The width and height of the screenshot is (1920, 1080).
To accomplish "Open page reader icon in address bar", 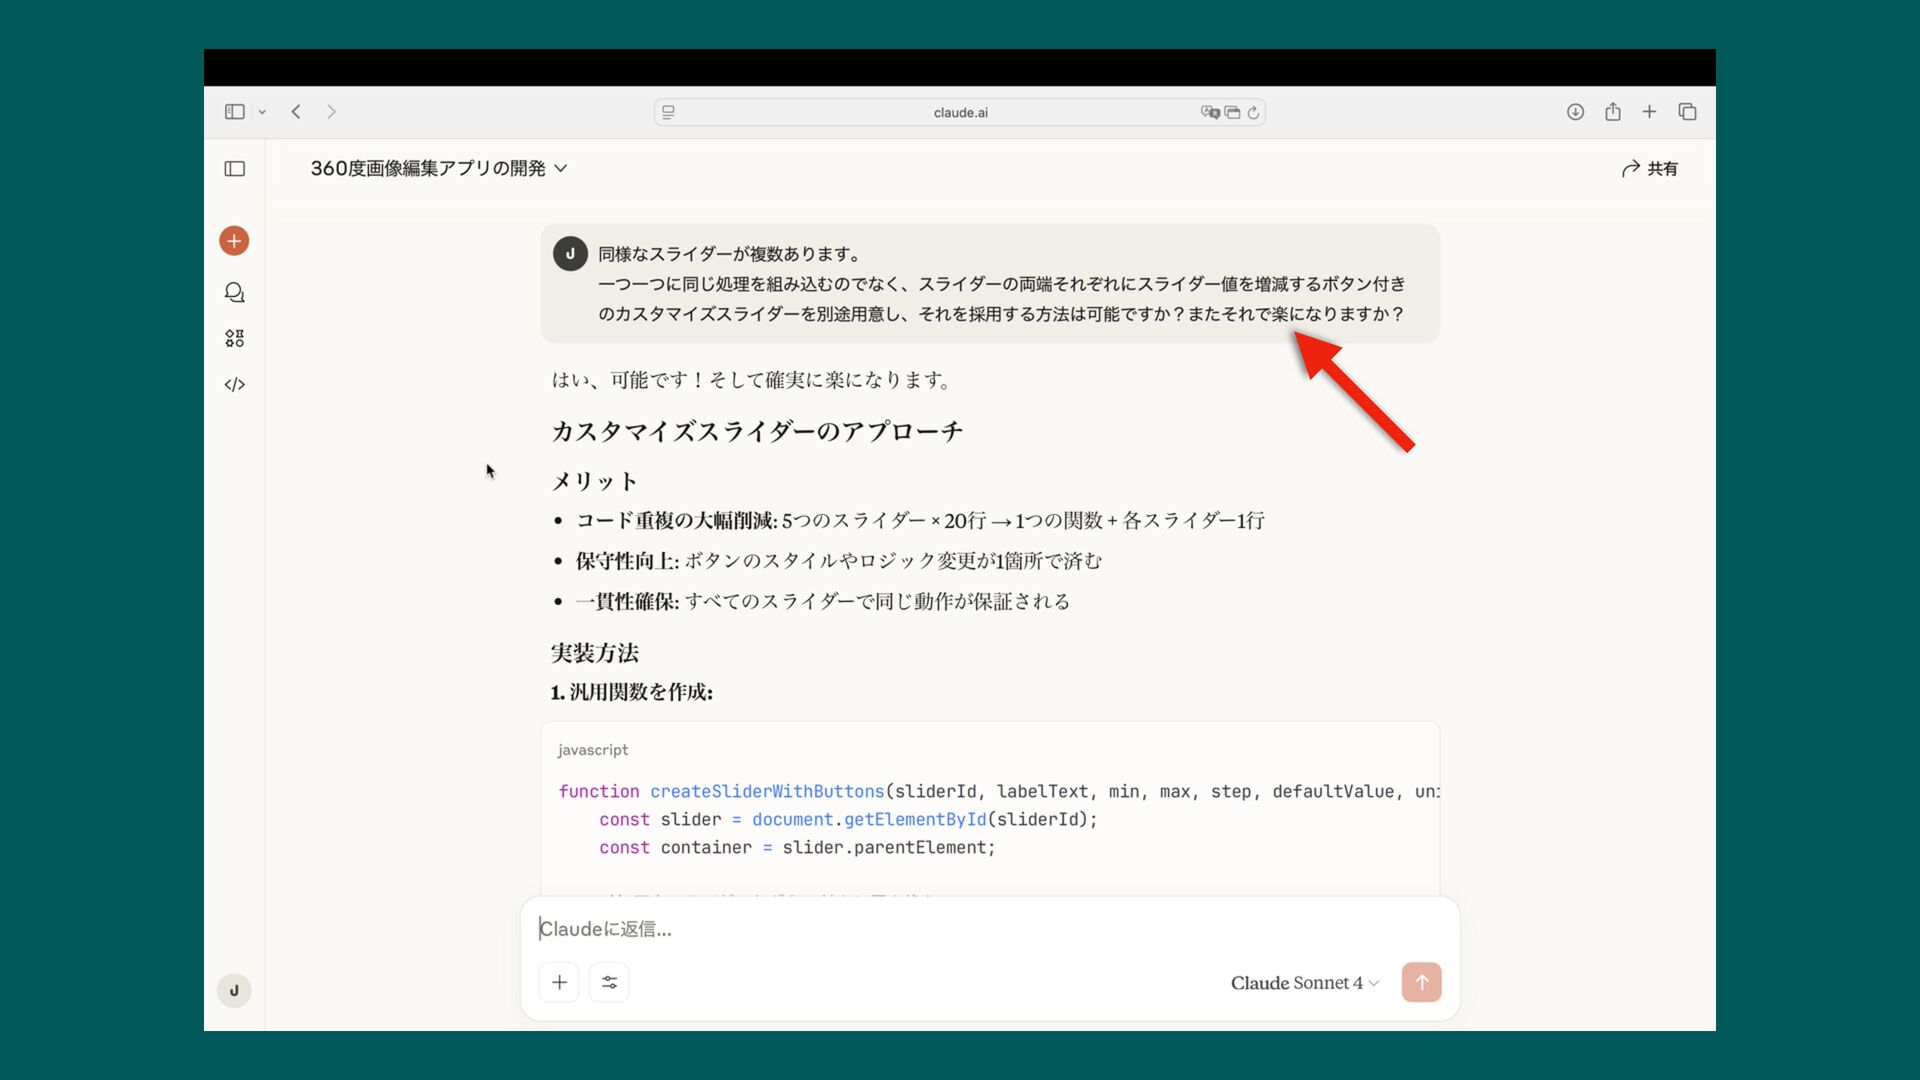I will 669,112.
